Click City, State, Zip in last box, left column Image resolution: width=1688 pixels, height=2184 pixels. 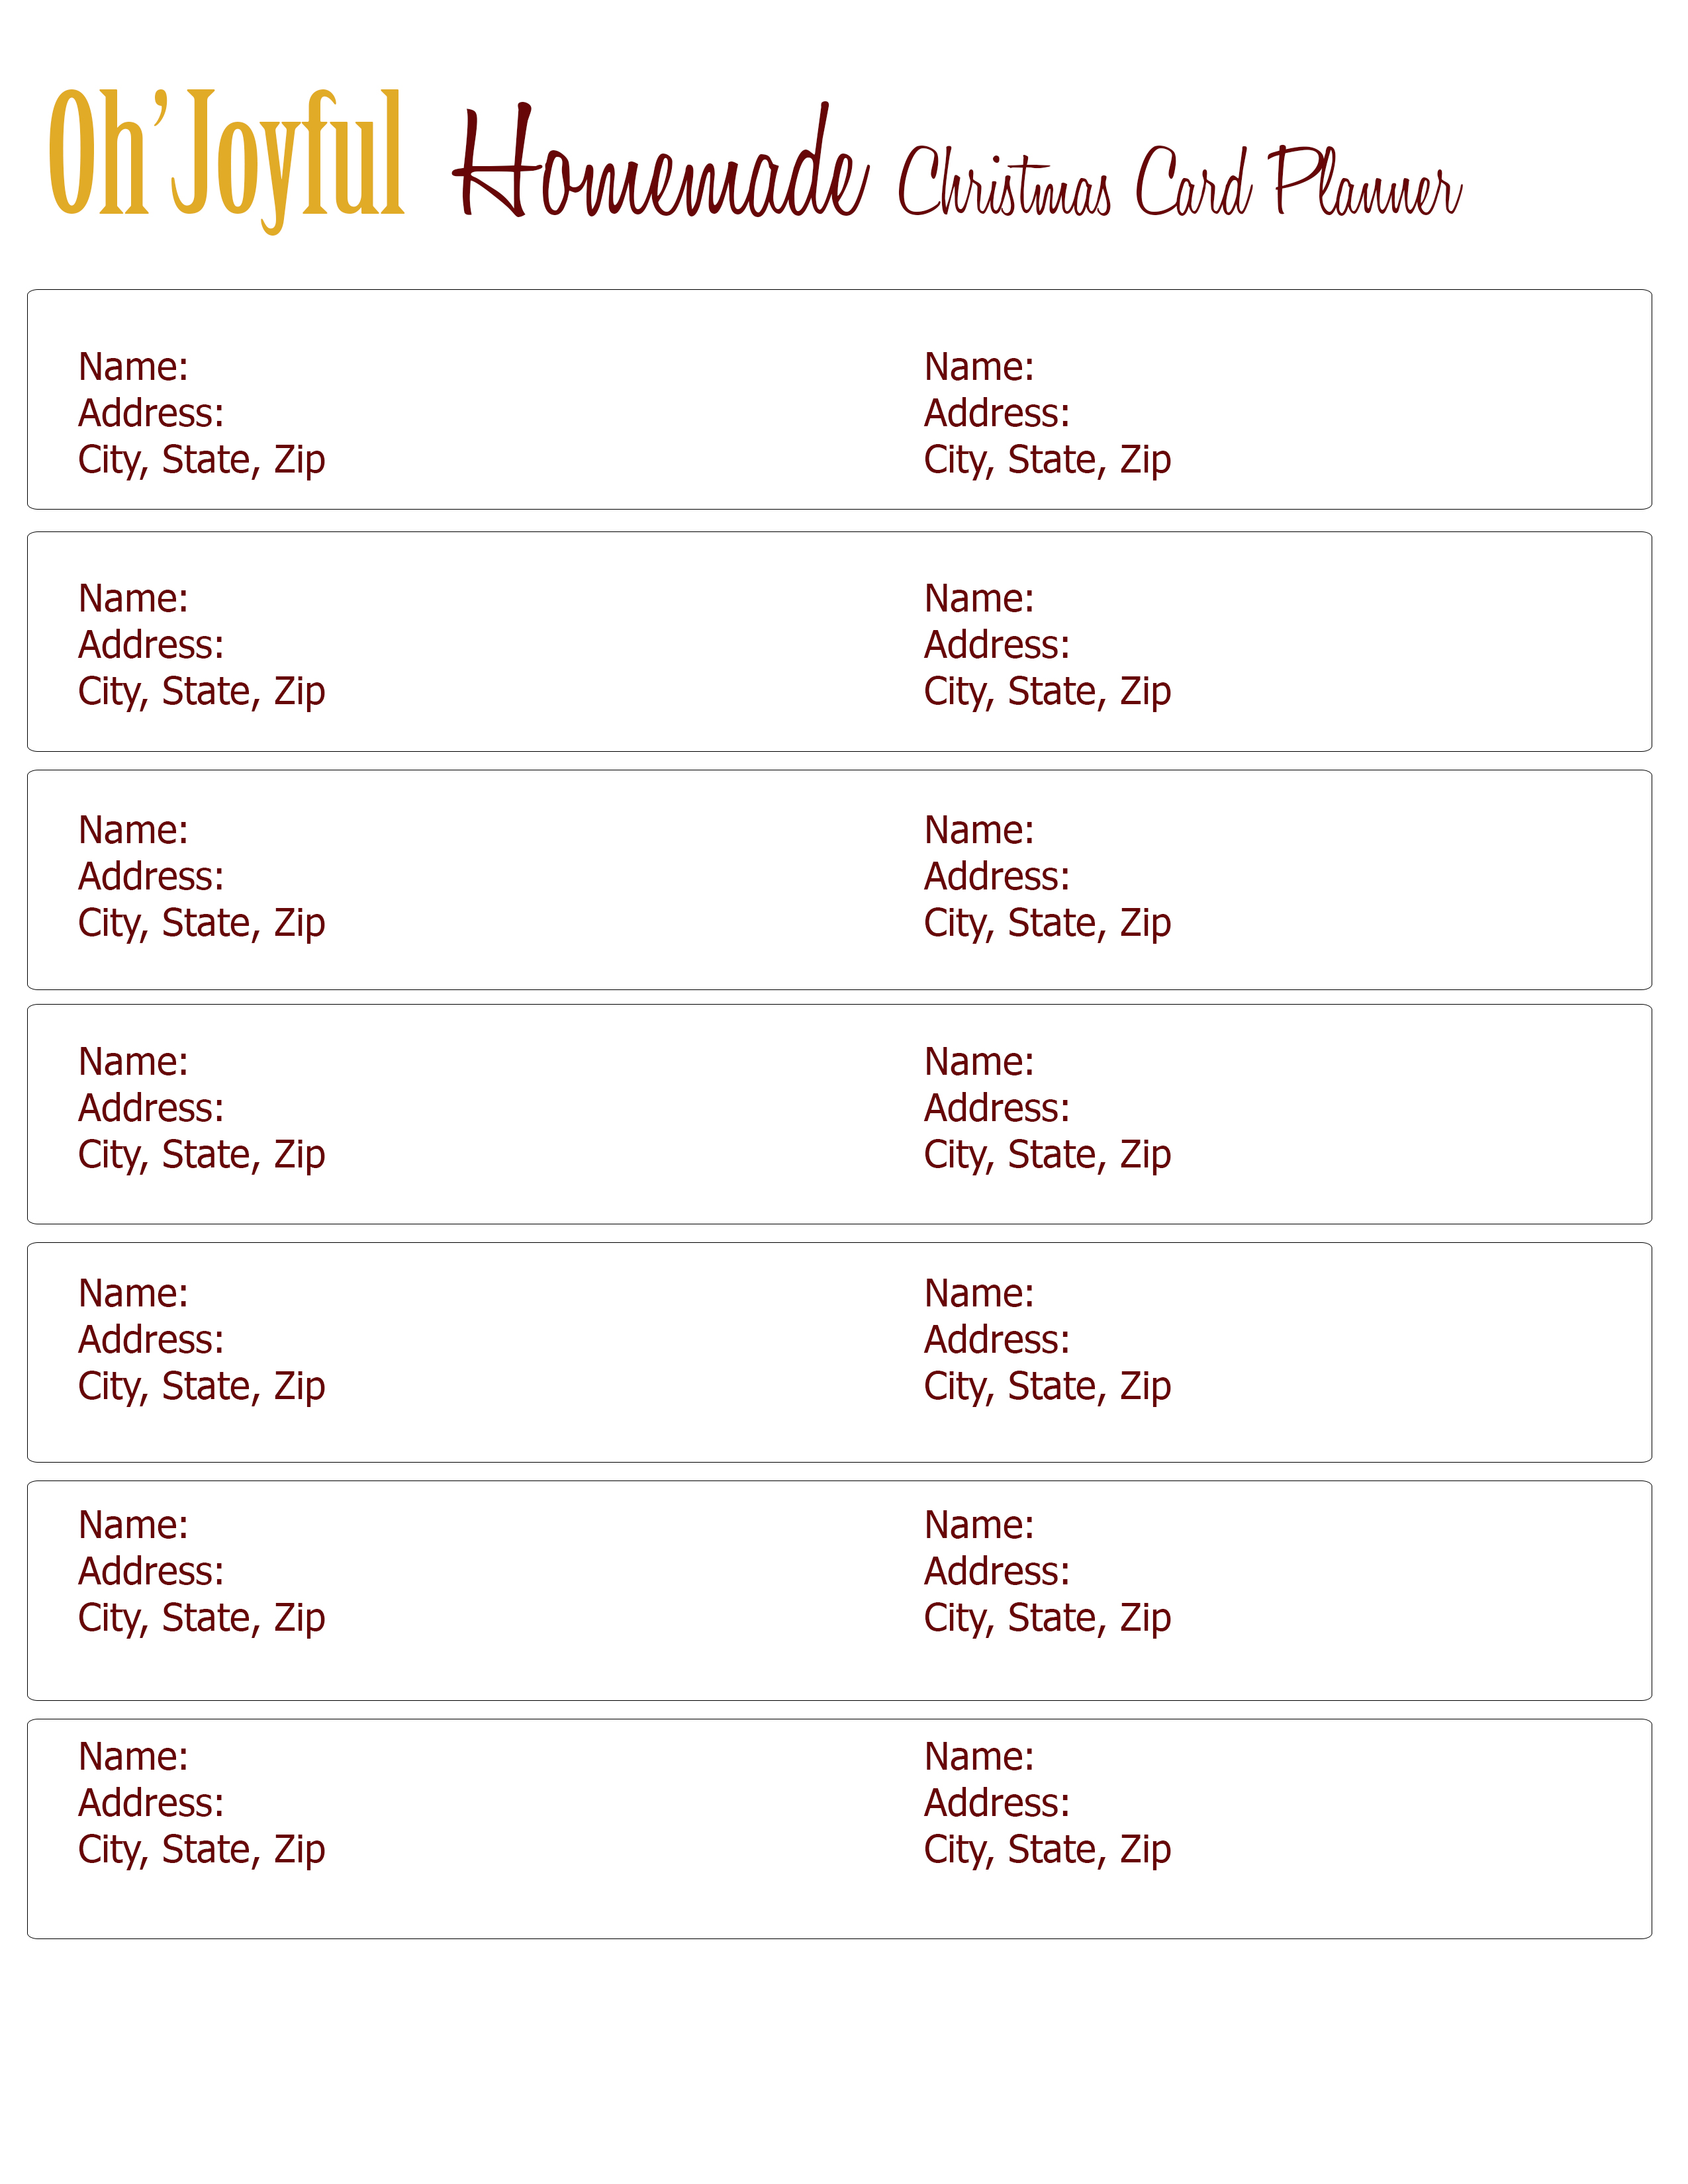coord(202,1851)
